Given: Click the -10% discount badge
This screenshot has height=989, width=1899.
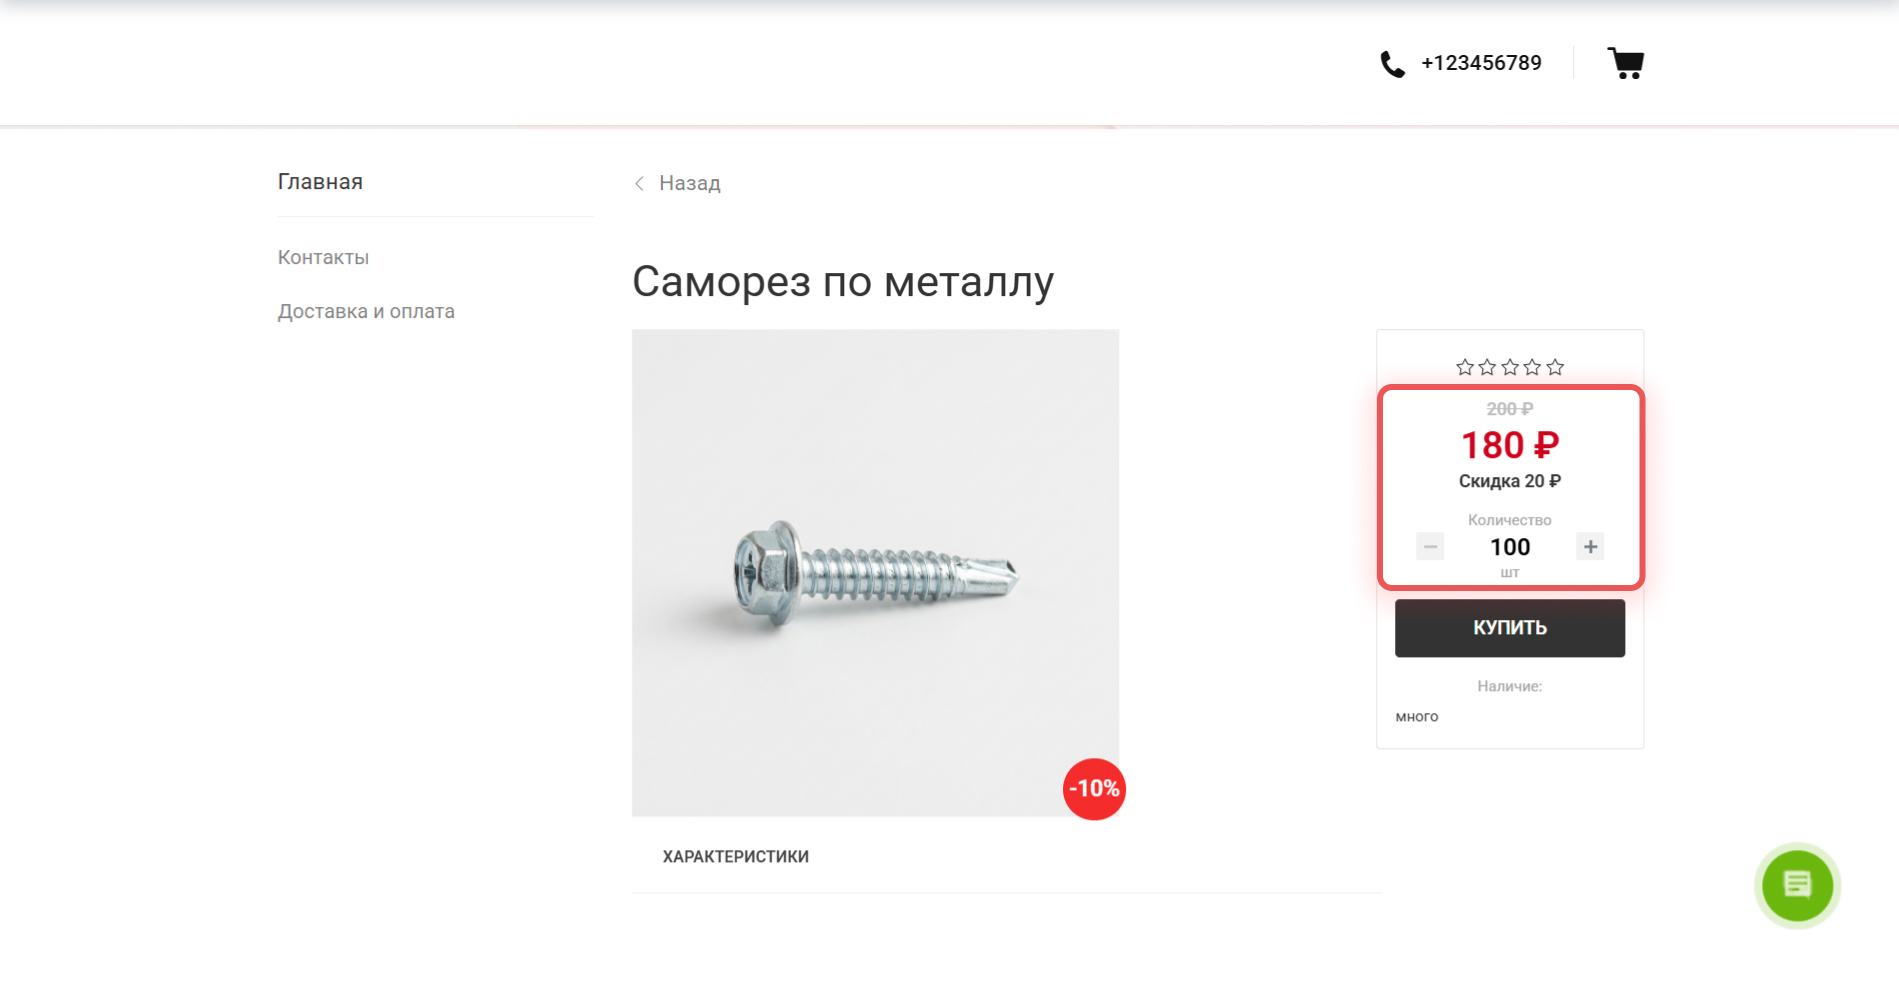Looking at the screenshot, I should tap(1094, 789).
